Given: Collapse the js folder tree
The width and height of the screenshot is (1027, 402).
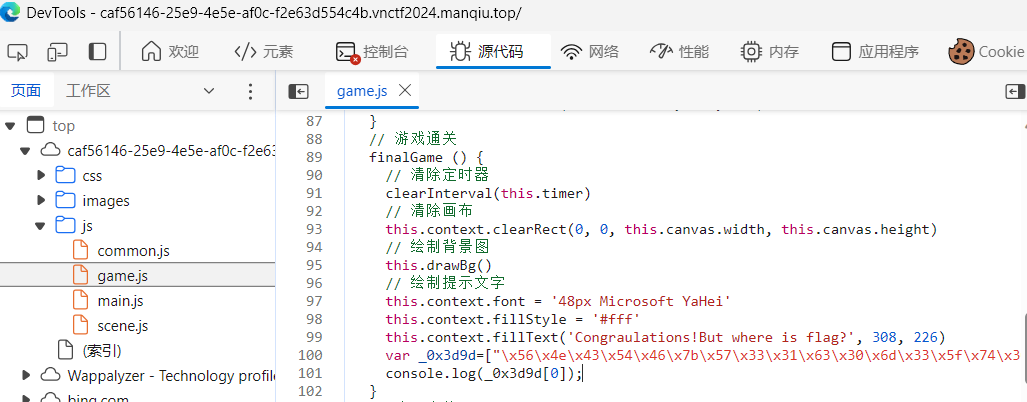Looking at the screenshot, I should pos(41,226).
